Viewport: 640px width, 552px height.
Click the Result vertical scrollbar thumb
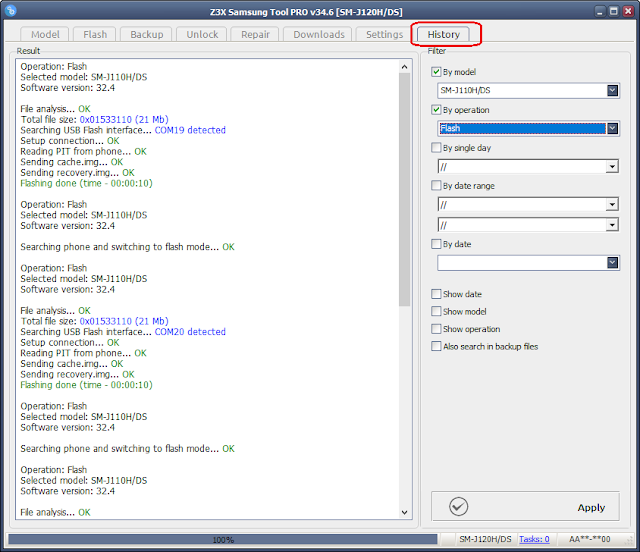point(404,189)
